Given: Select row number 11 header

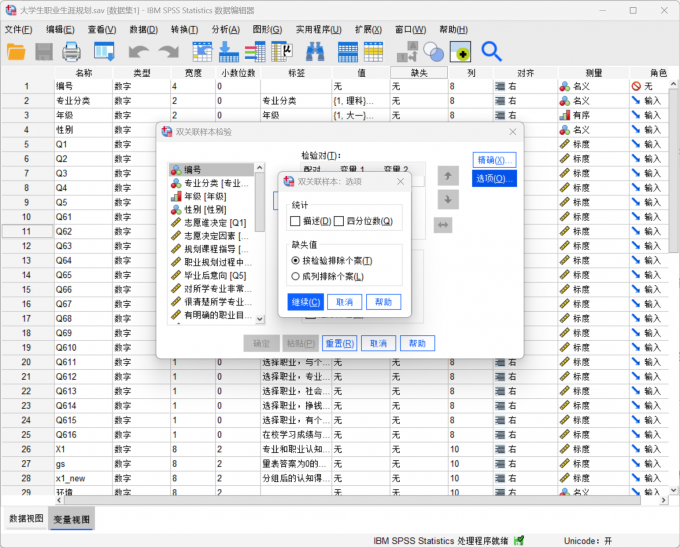Looking at the screenshot, I should [27, 232].
